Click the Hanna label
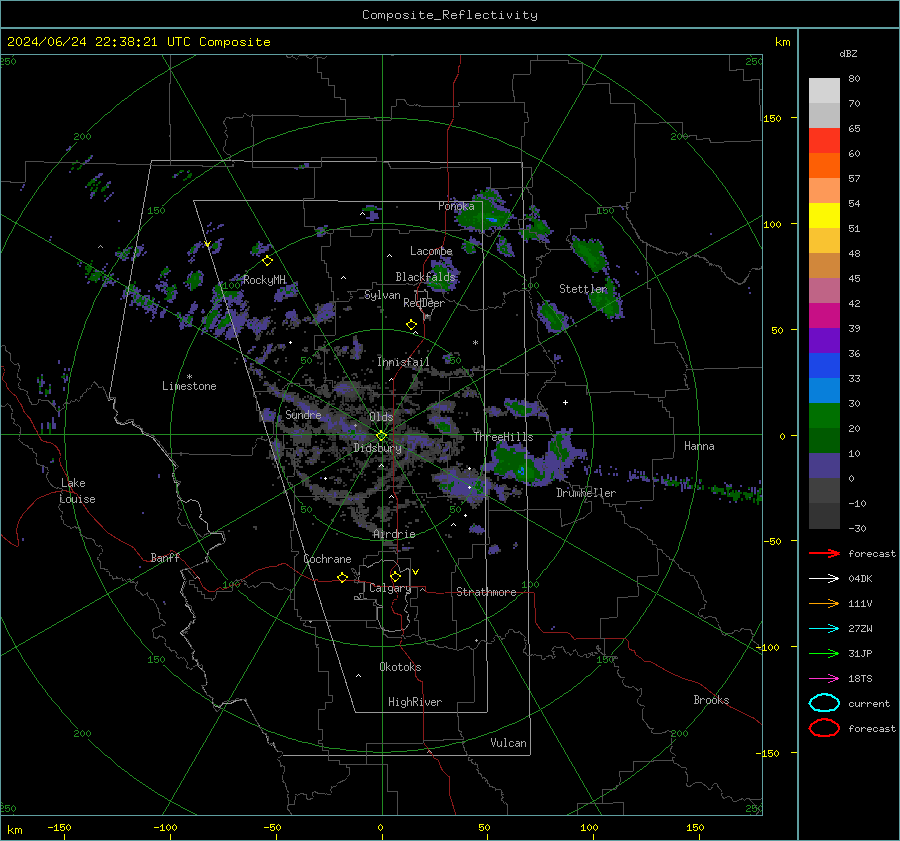This screenshot has height=841, width=900. coord(699,446)
